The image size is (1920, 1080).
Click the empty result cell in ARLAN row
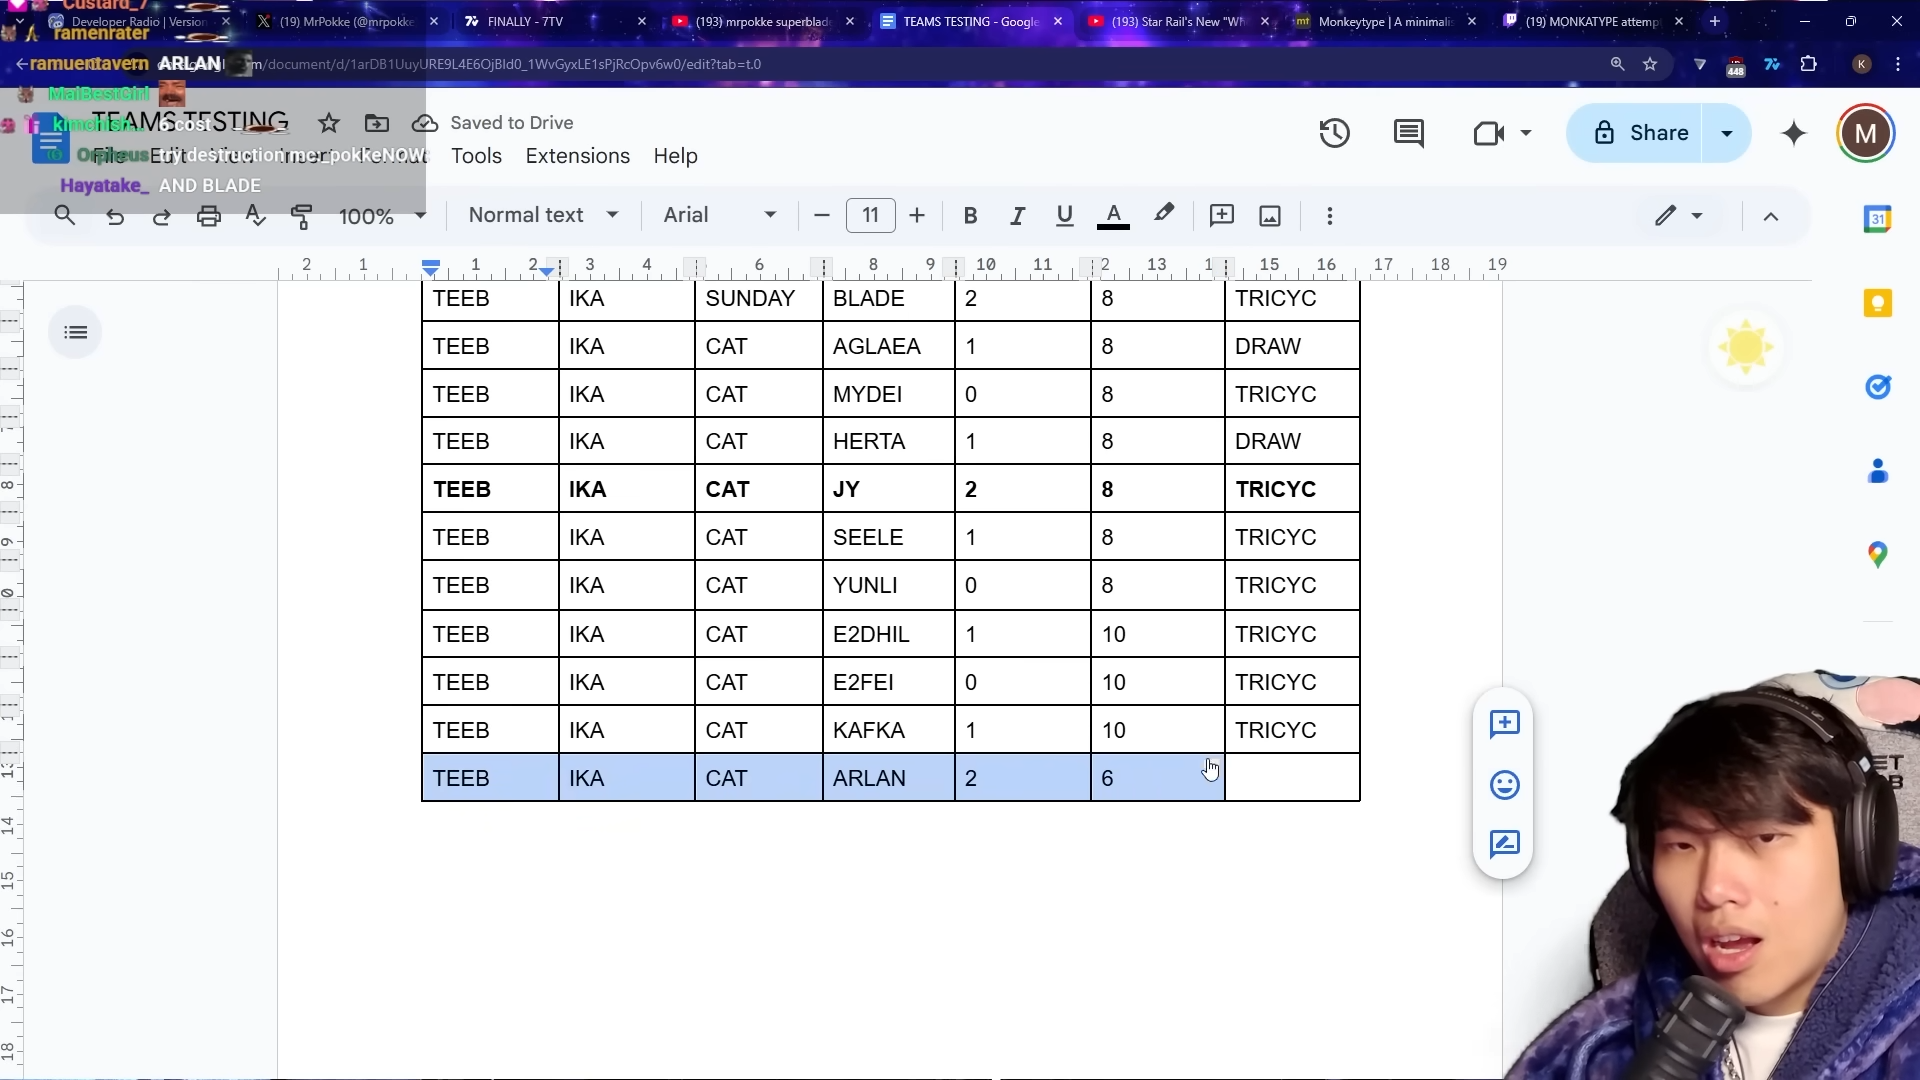(1292, 778)
